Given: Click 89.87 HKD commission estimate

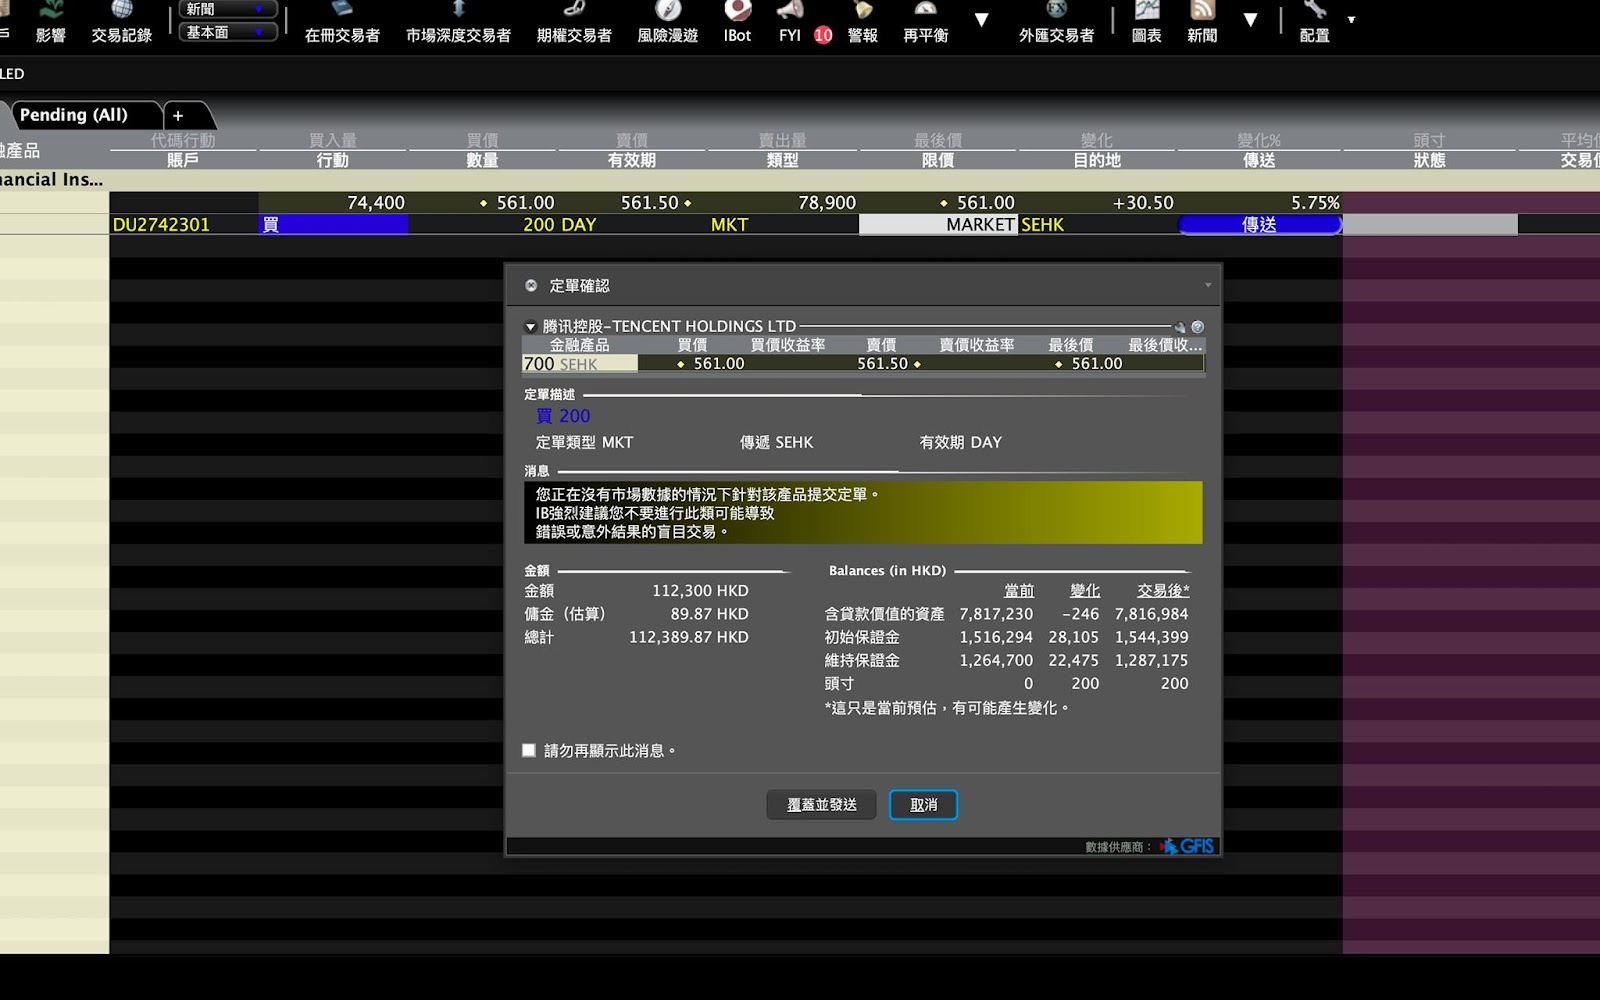Looking at the screenshot, I should click(x=709, y=614).
